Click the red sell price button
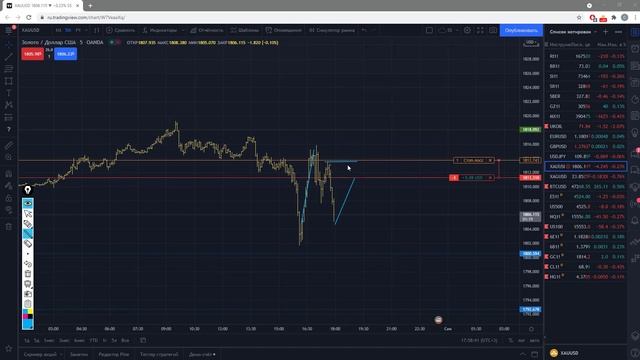This screenshot has width=640, height=360. tap(32, 54)
